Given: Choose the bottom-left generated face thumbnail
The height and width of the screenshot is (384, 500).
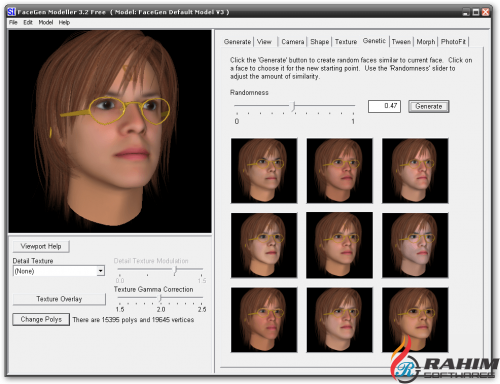Looking at the screenshot, I should click(264, 320).
